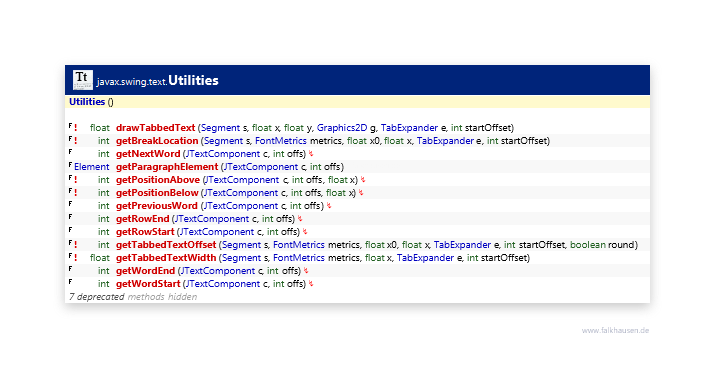This screenshot has height=376, width=706.
Task: Click the red exclamation mark beside drawTabbedText
Action: tap(76, 128)
